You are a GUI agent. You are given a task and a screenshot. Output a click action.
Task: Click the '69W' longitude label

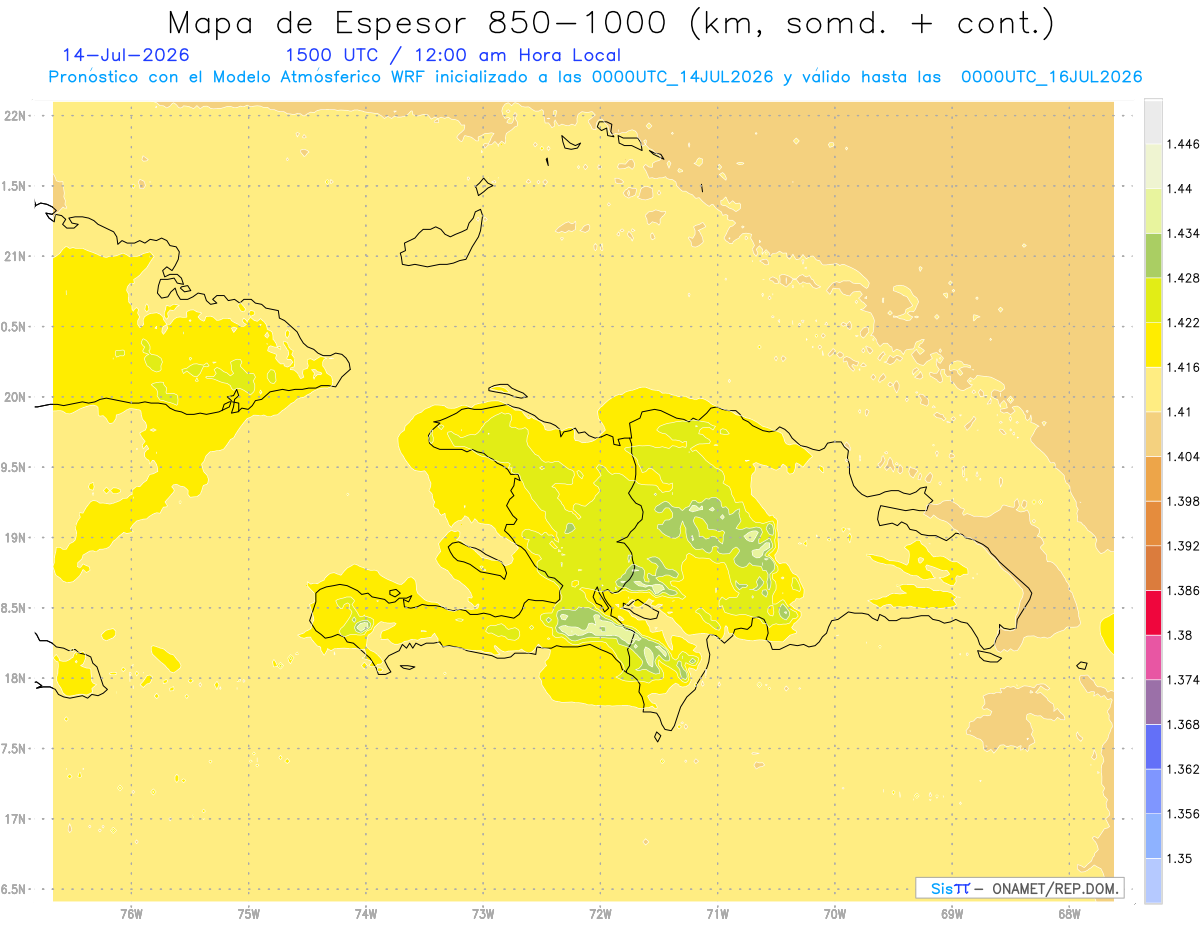952,913
